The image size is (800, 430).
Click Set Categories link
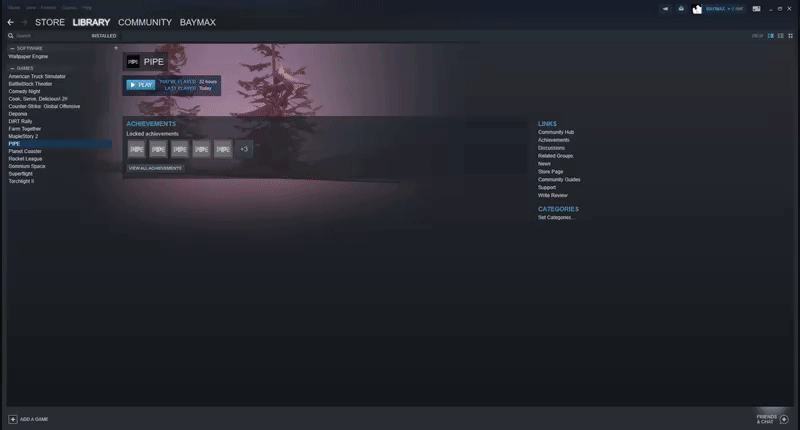[x=556, y=217]
